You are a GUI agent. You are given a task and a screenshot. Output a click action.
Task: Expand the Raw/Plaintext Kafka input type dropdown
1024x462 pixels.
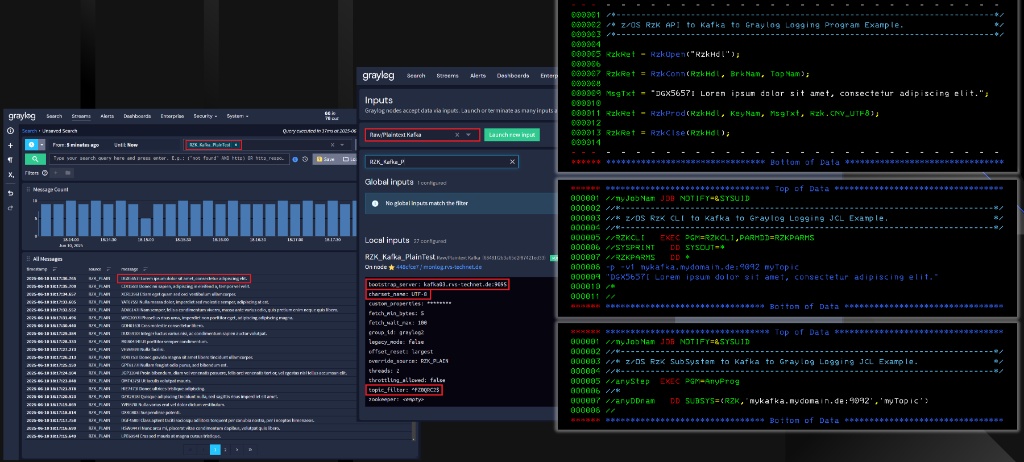[468, 135]
